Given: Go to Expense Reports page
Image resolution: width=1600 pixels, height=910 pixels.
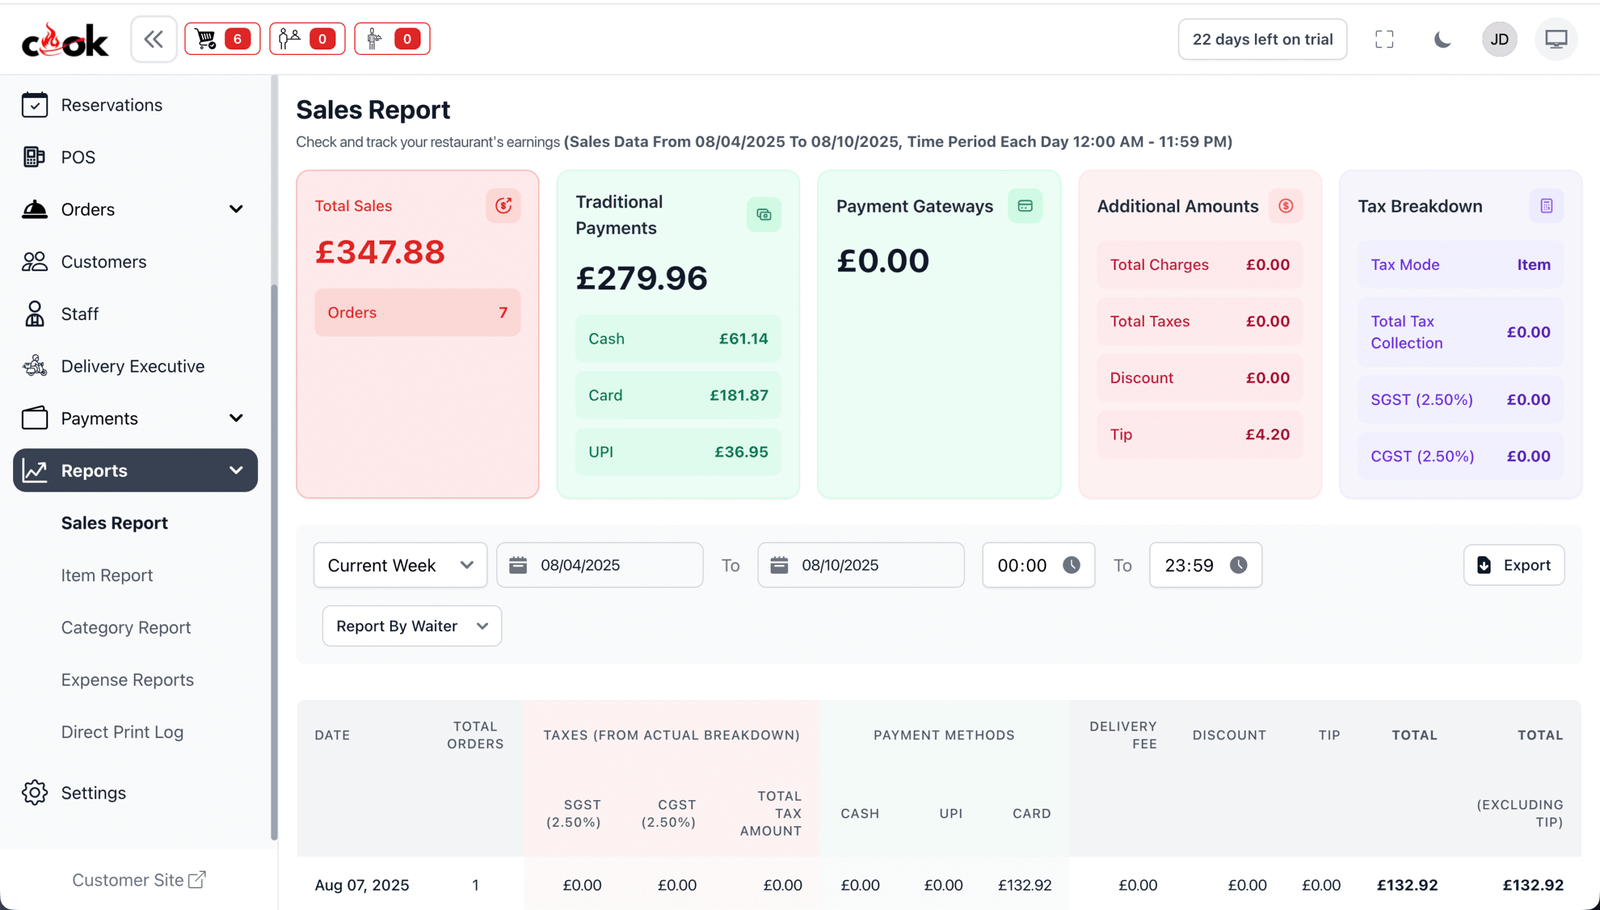Looking at the screenshot, I should (127, 680).
